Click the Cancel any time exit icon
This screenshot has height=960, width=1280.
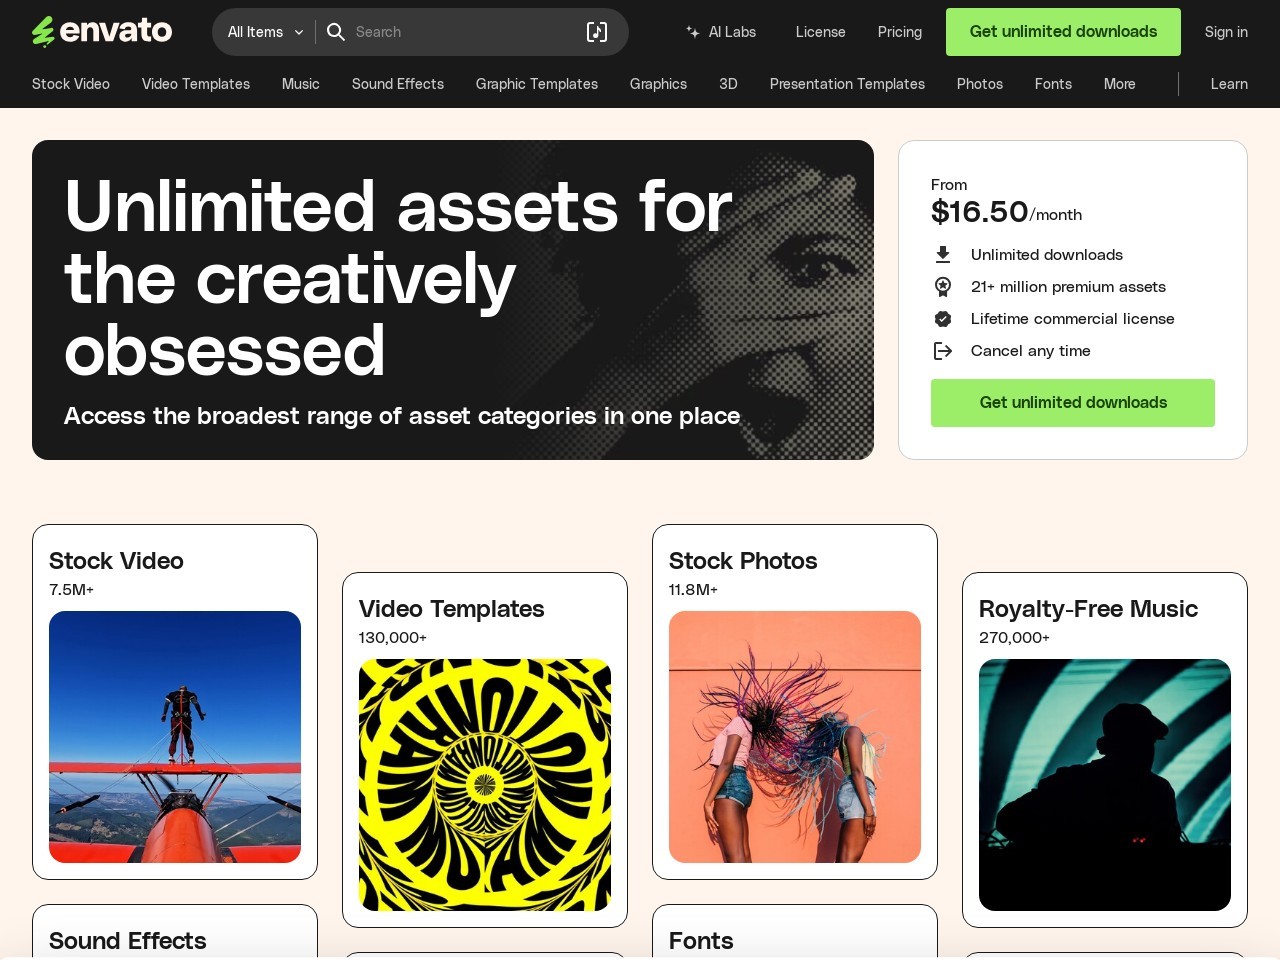click(943, 351)
